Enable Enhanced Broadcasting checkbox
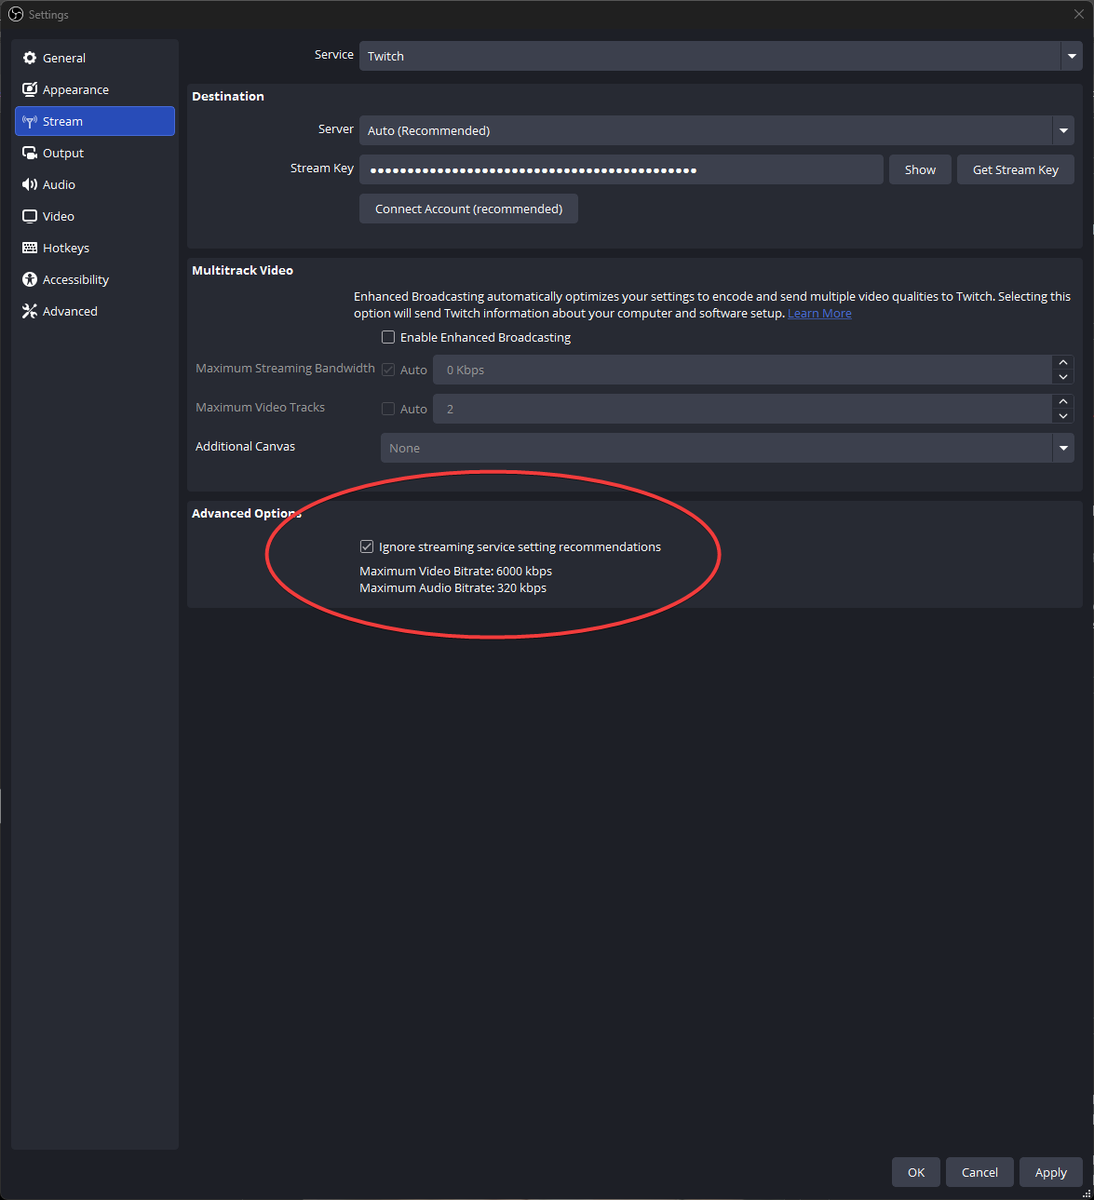This screenshot has width=1094, height=1200. point(388,337)
